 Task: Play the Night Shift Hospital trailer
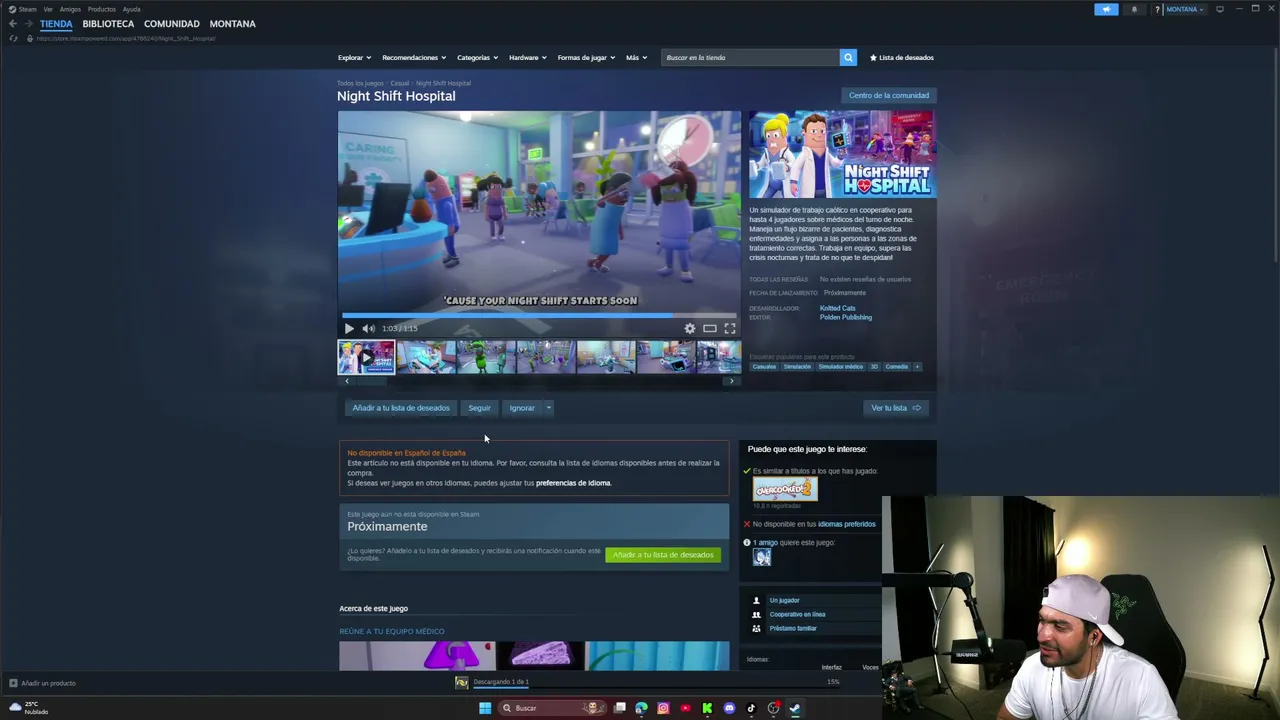pyautogui.click(x=348, y=328)
